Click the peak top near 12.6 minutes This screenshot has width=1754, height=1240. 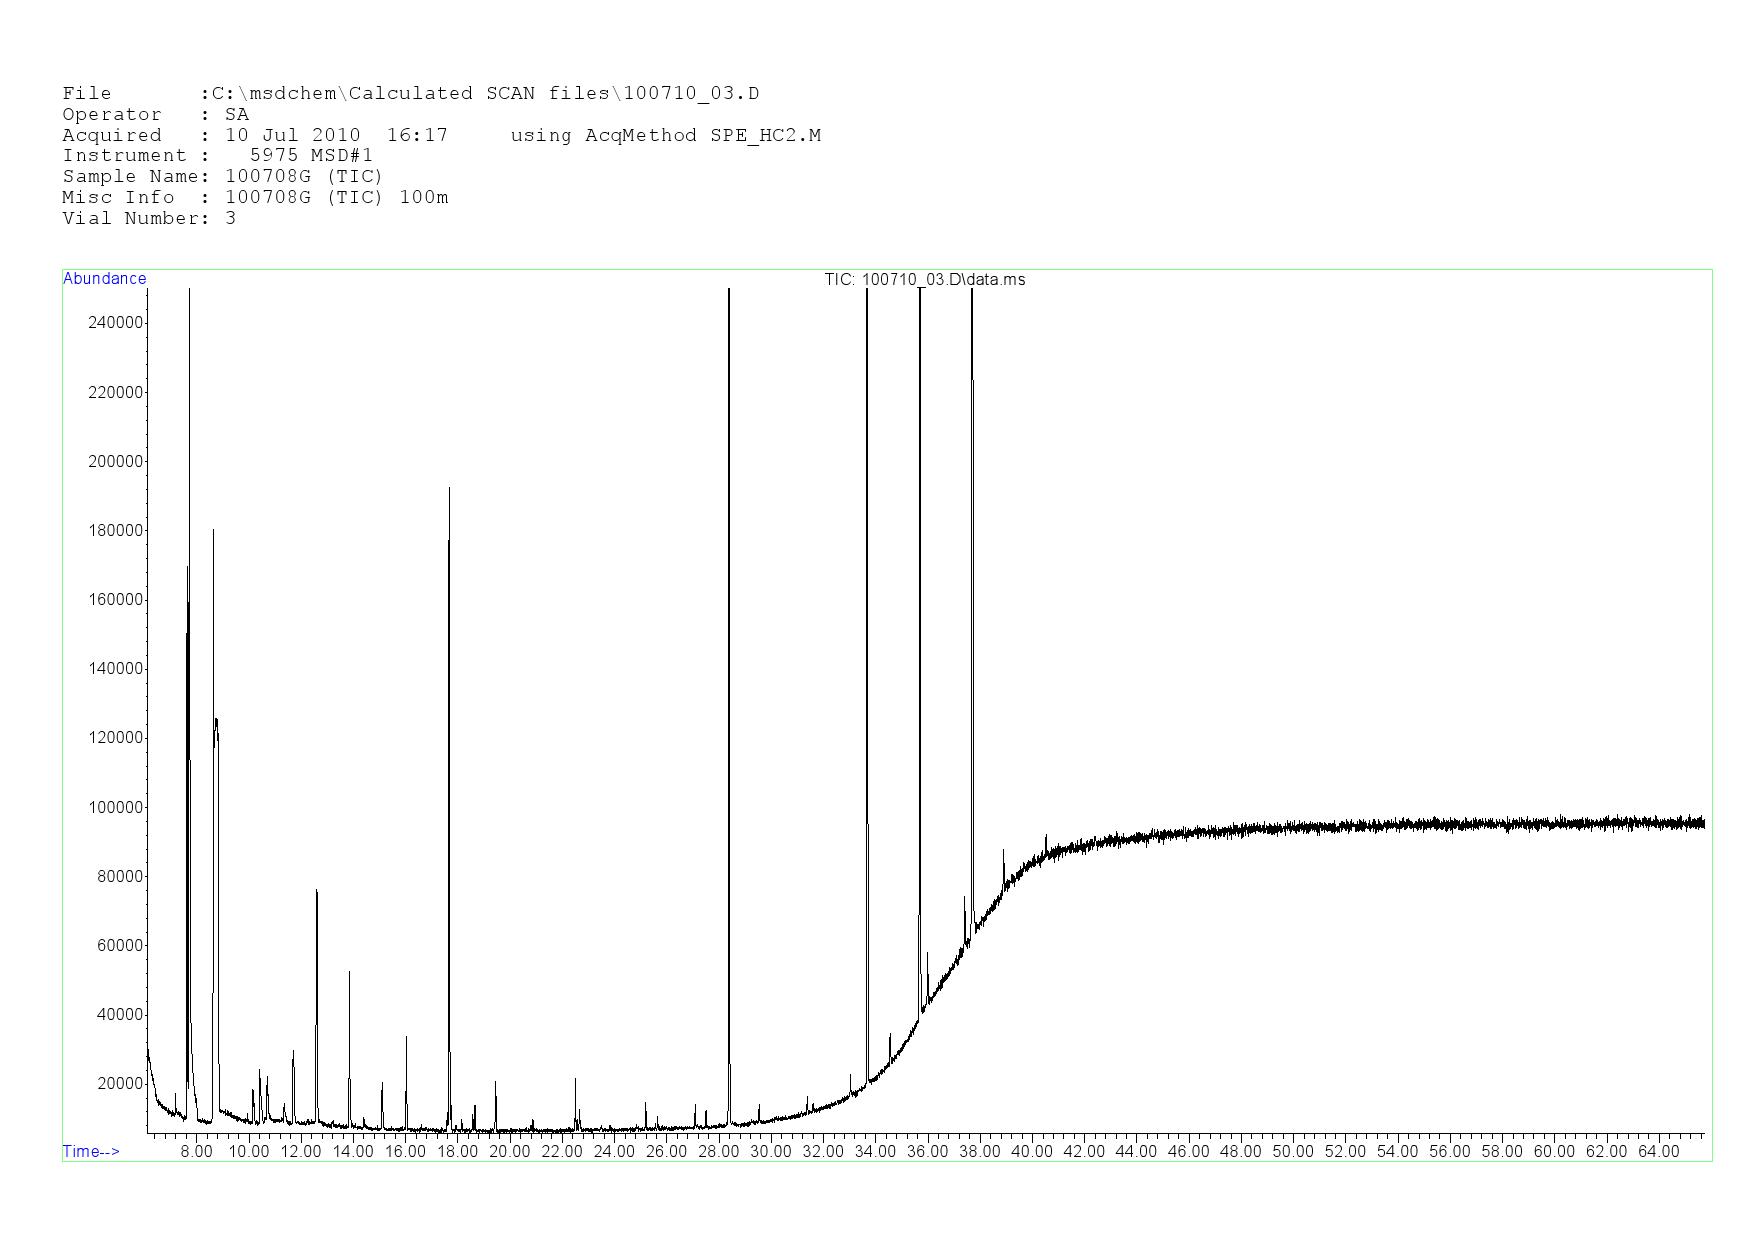(316, 891)
